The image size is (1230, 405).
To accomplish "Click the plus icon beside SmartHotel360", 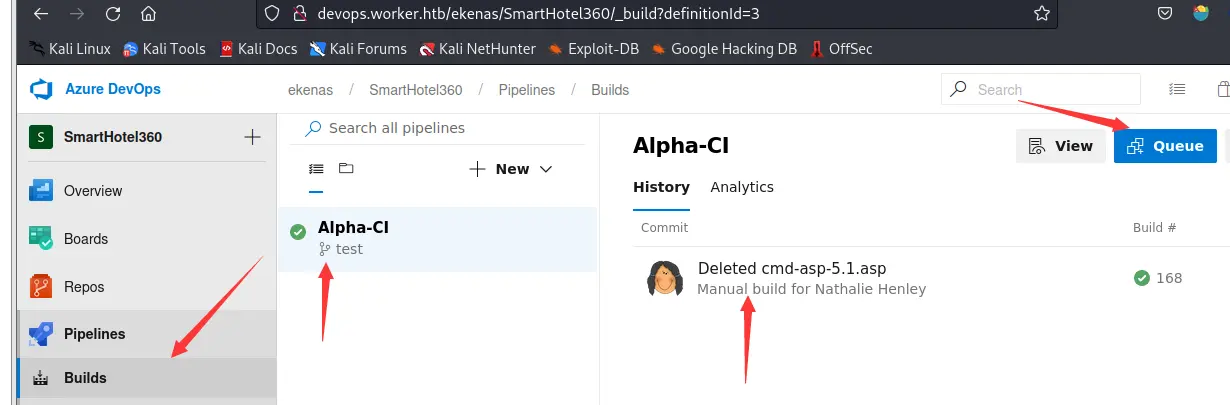I will tap(252, 137).
